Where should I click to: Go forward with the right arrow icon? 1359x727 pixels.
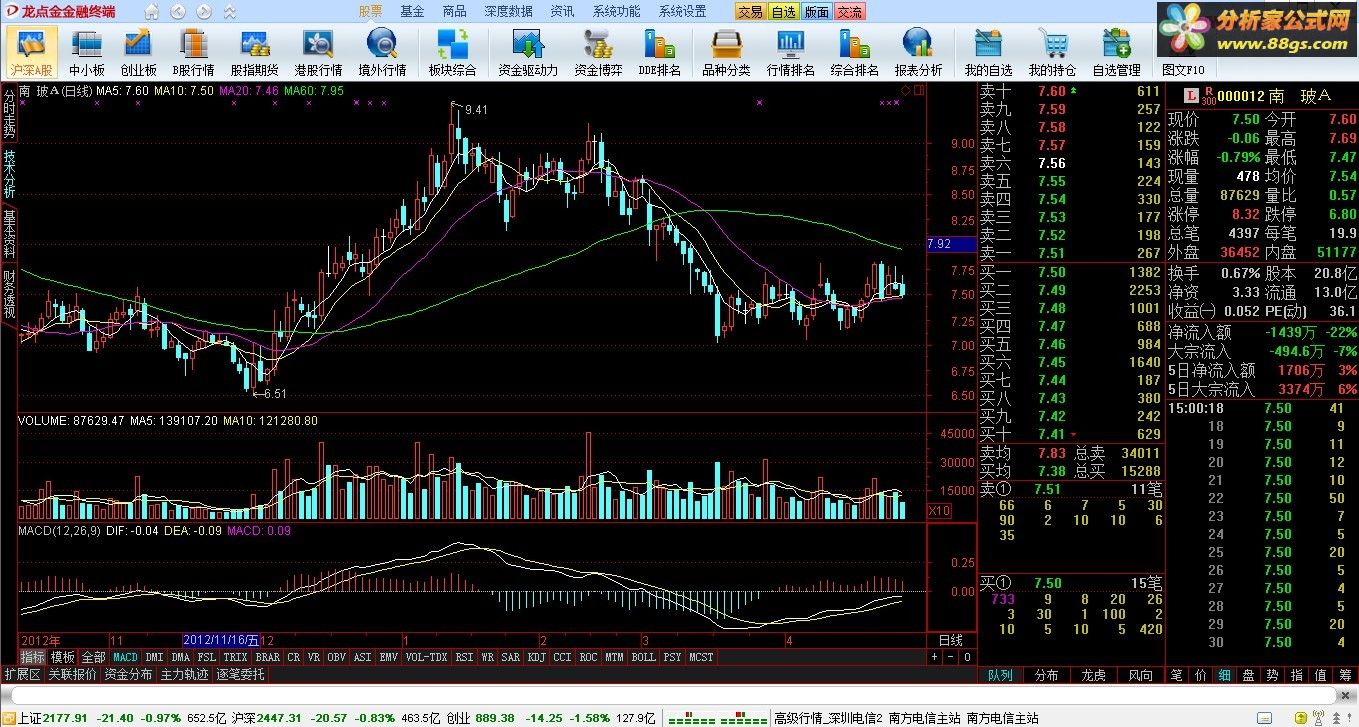pyautogui.click(x=203, y=12)
